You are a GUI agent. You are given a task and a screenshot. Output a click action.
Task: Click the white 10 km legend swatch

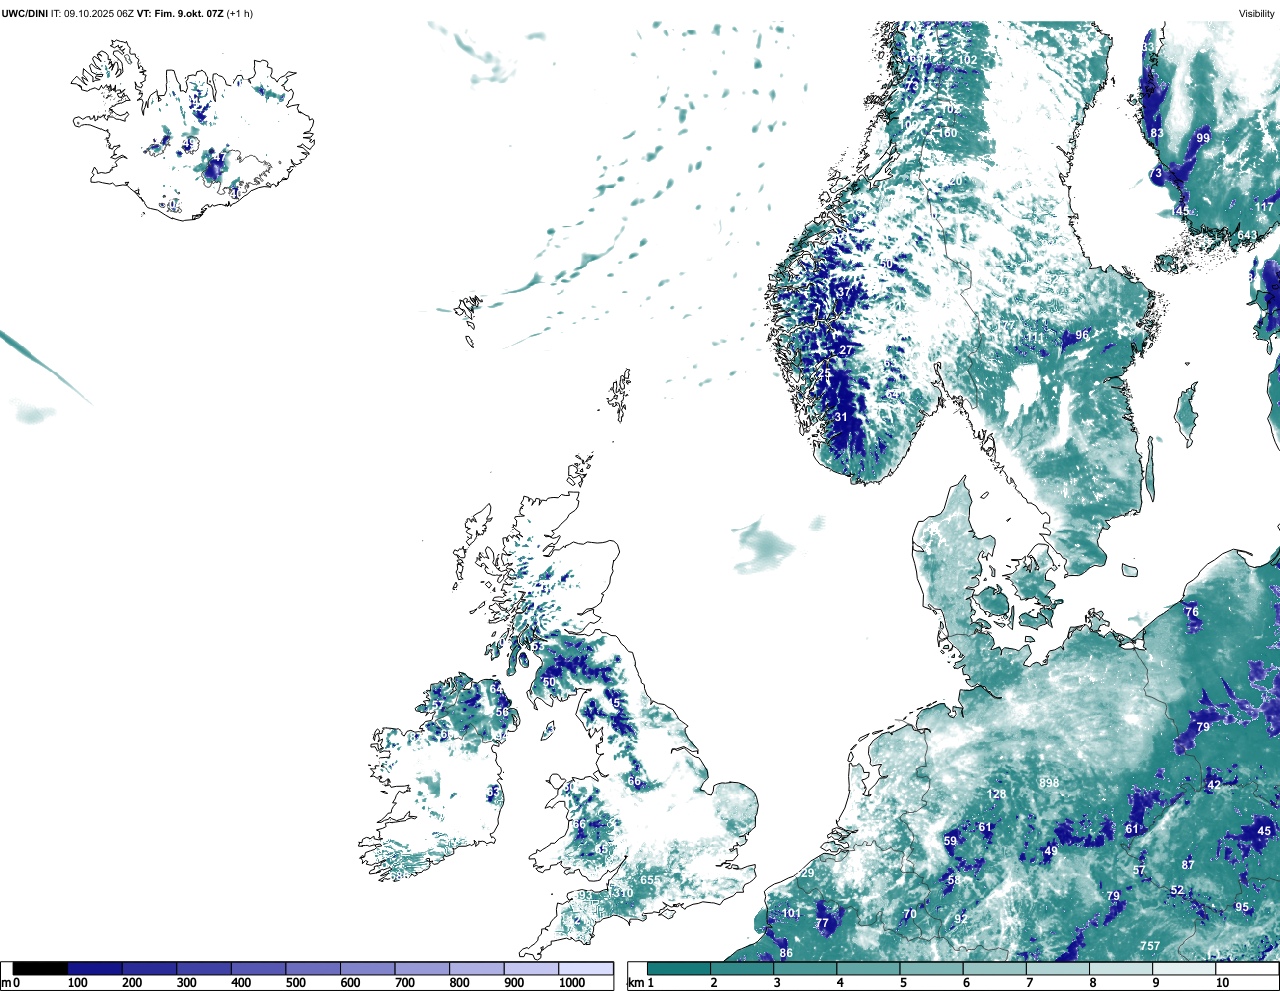coord(1247,969)
